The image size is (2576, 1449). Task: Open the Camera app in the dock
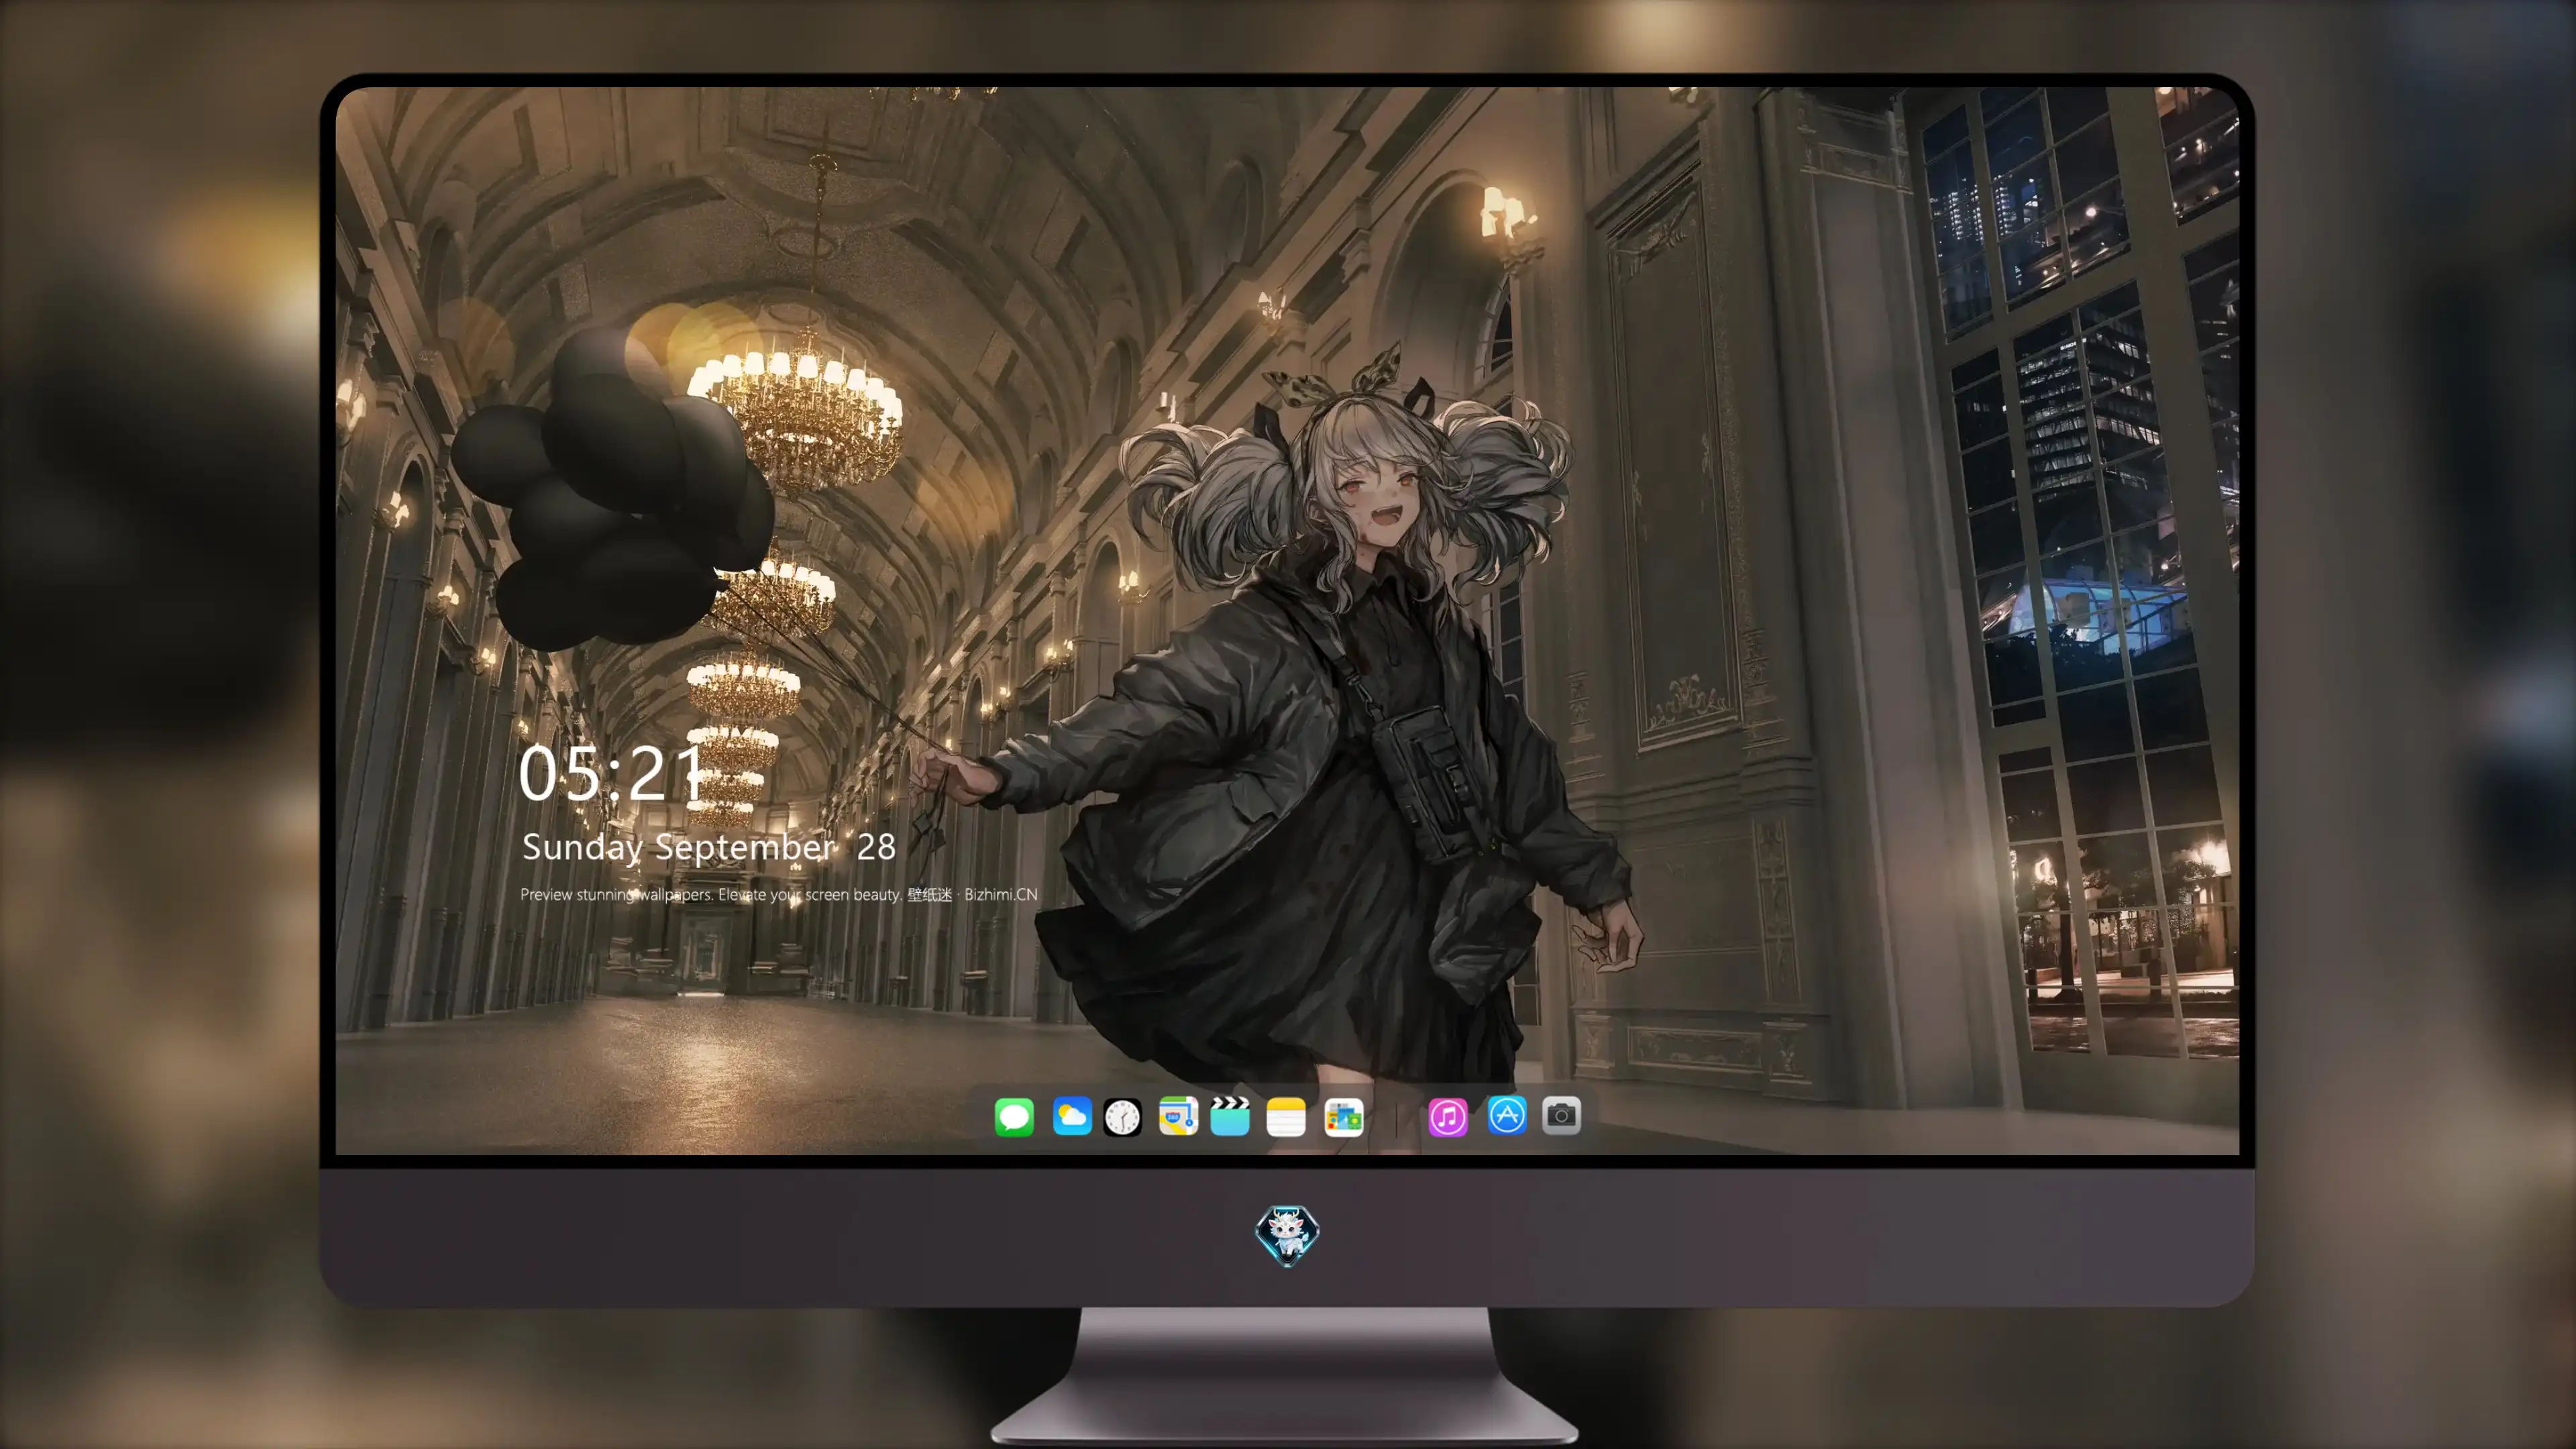[1561, 1115]
